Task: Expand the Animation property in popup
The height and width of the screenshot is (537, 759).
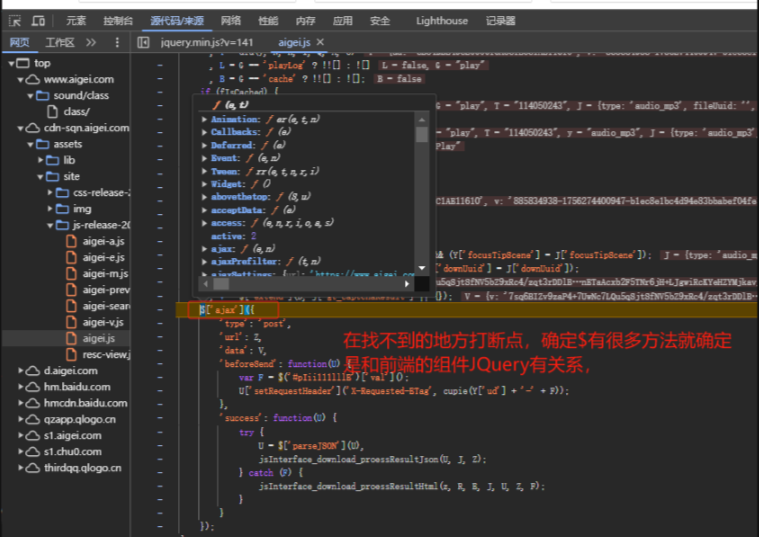Action: coord(204,119)
